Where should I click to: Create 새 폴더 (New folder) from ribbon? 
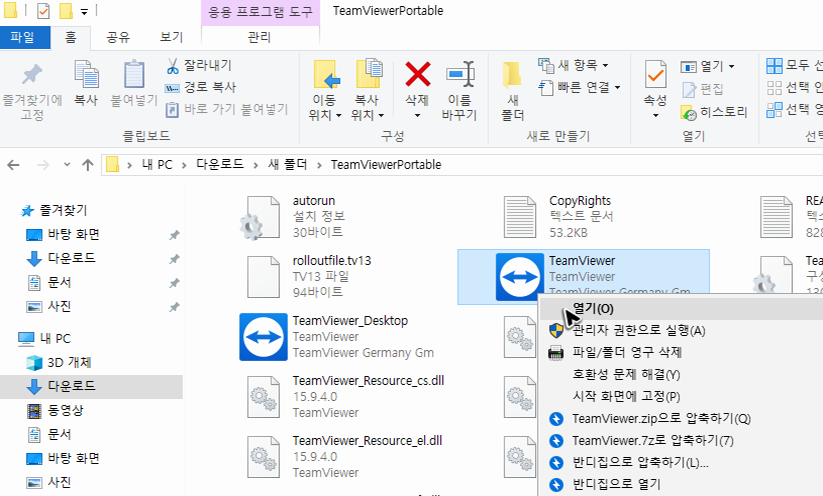pos(512,90)
